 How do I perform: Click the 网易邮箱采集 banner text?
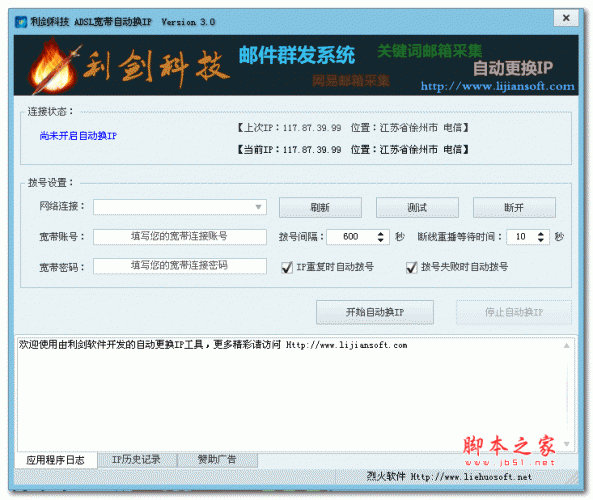(351, 81)
